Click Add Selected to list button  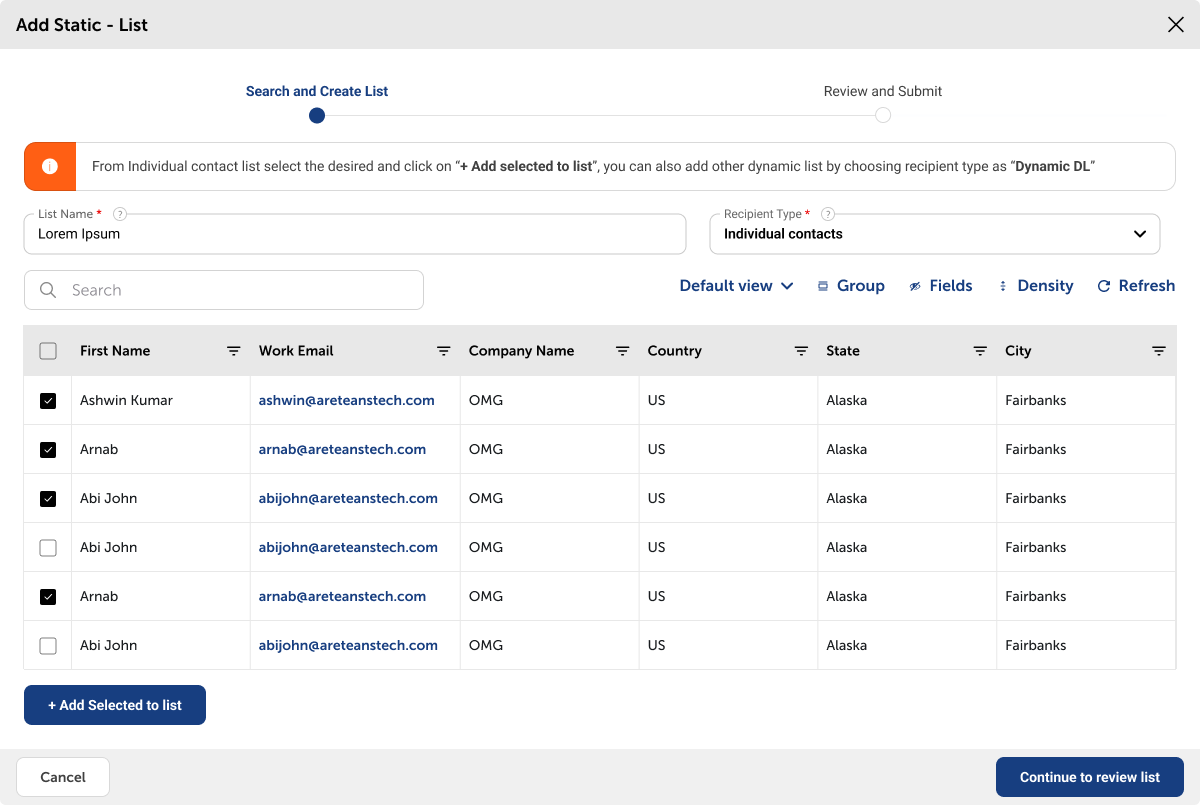pos(115,705)
